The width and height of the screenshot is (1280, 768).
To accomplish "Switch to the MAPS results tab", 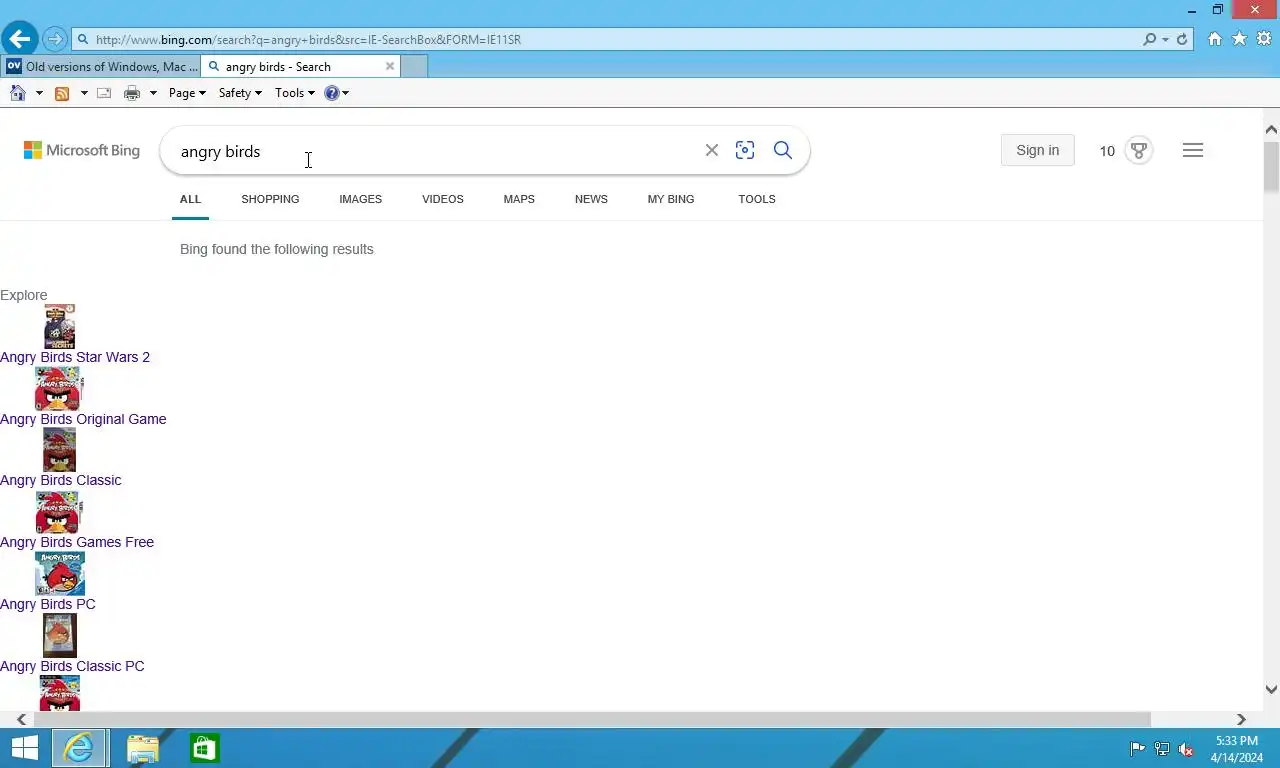I will [519, 199].
